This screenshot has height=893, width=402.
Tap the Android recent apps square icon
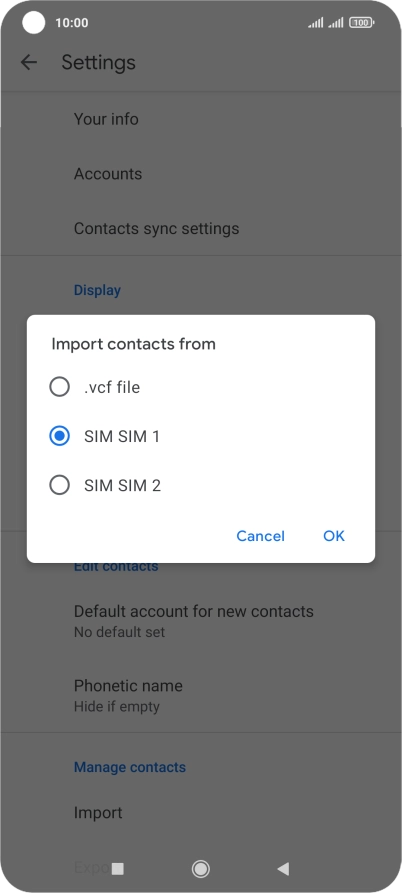coord(118,868)
